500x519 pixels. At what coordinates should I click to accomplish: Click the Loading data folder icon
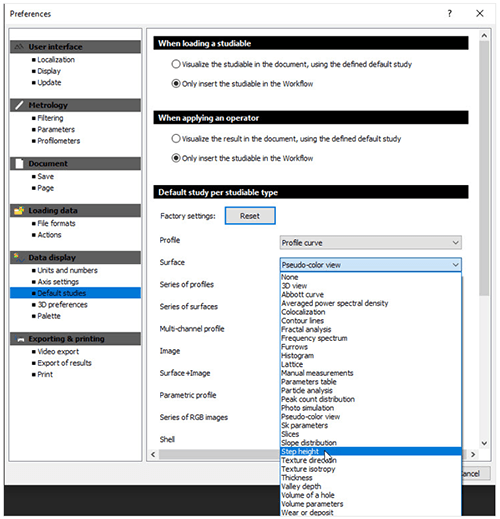tap(19, 211)
